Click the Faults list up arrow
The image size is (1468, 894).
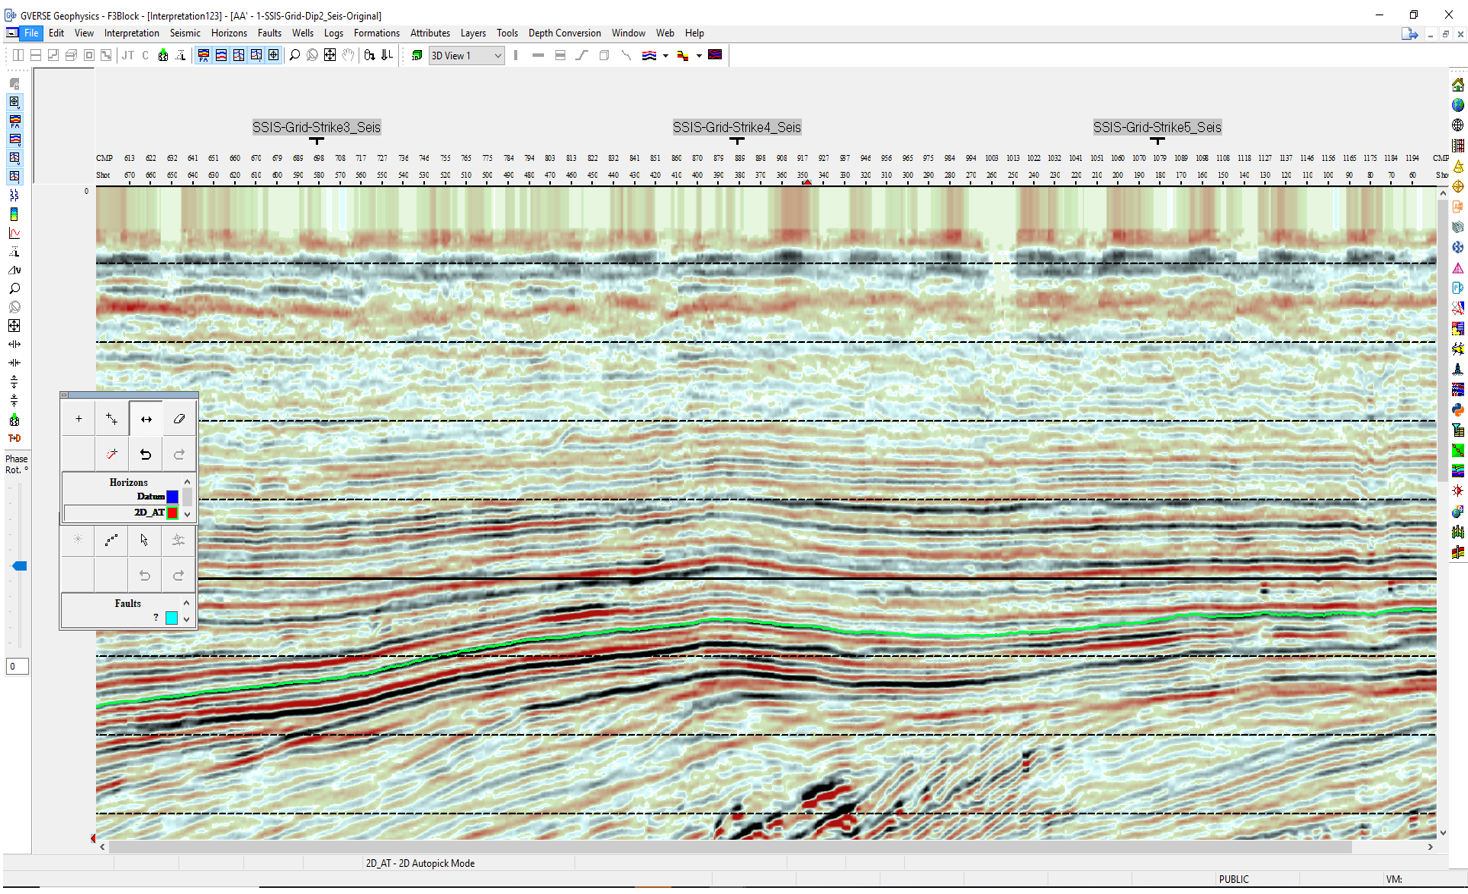tap(187, 603)
